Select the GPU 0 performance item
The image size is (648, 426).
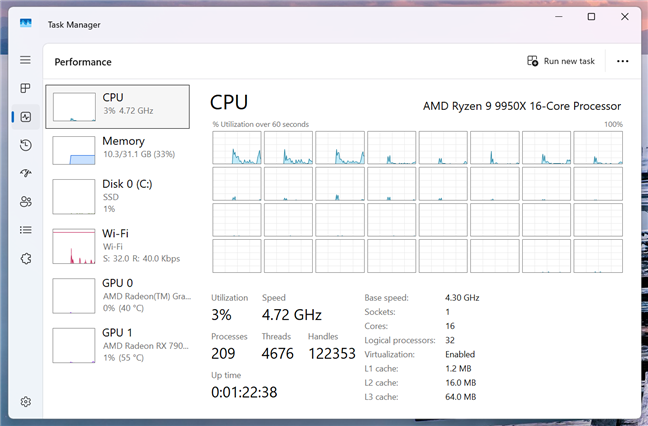coord(117,296)
